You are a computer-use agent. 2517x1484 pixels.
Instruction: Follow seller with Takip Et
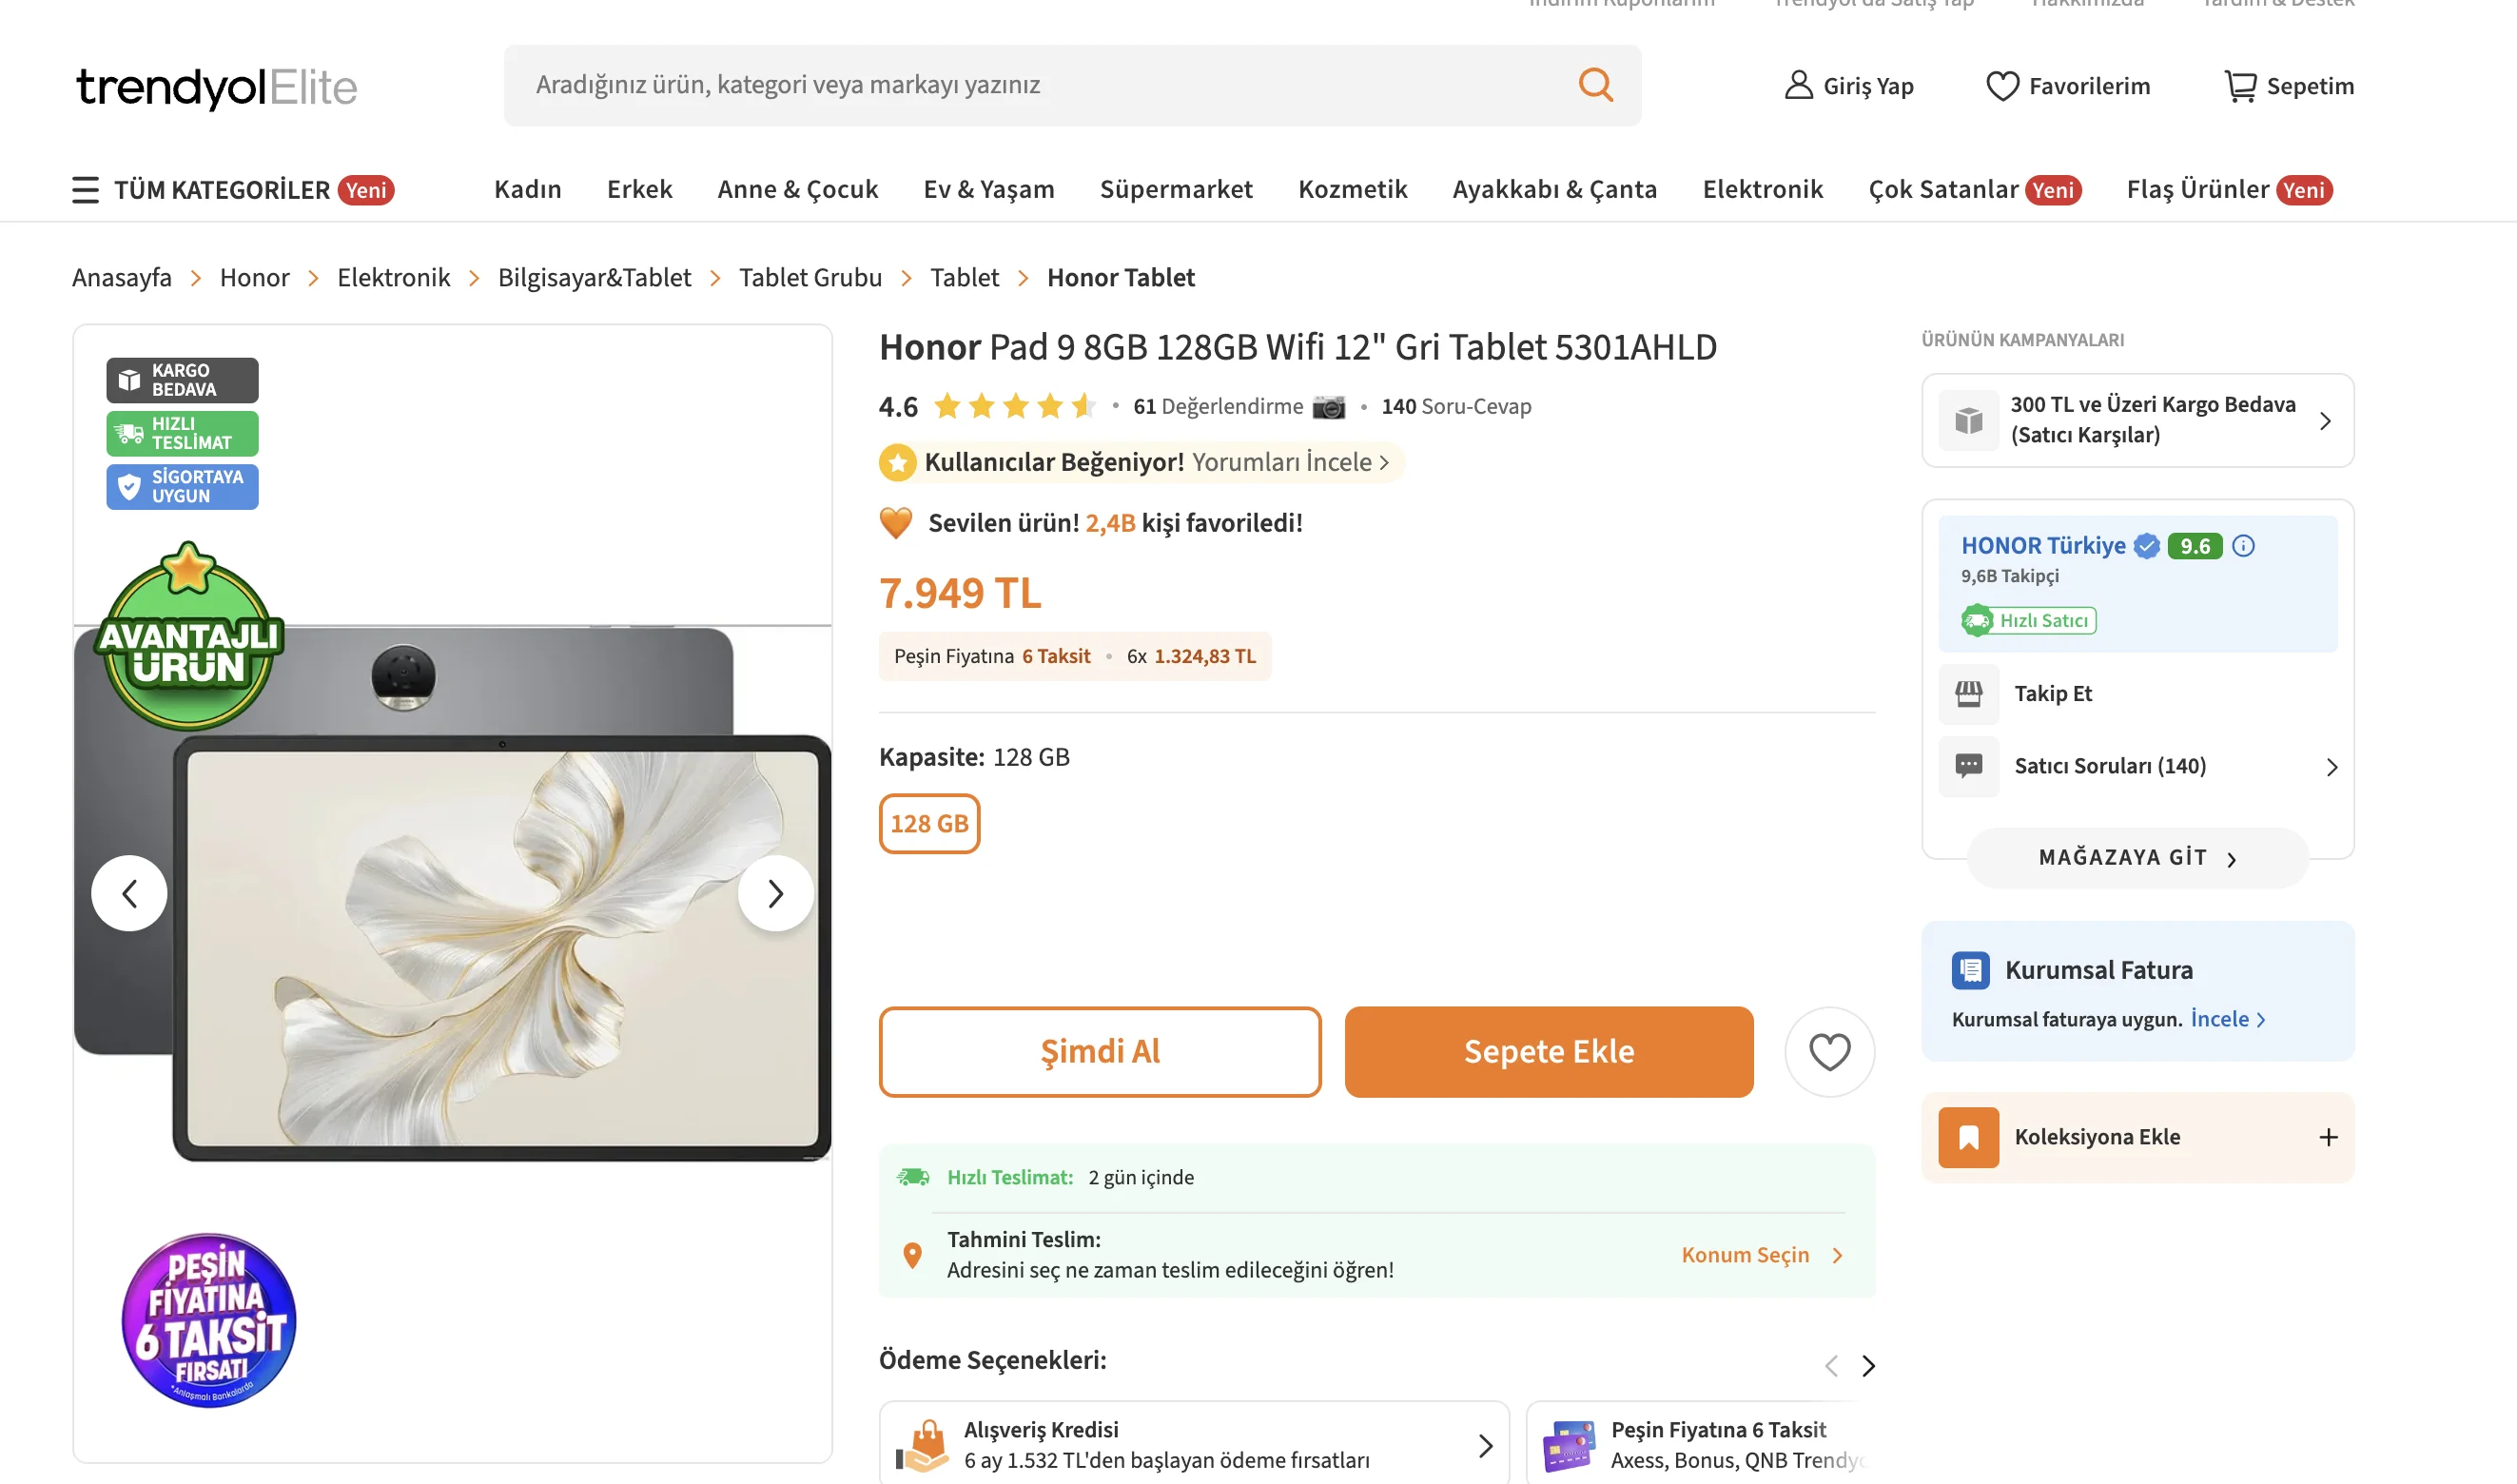point(2052,694)
